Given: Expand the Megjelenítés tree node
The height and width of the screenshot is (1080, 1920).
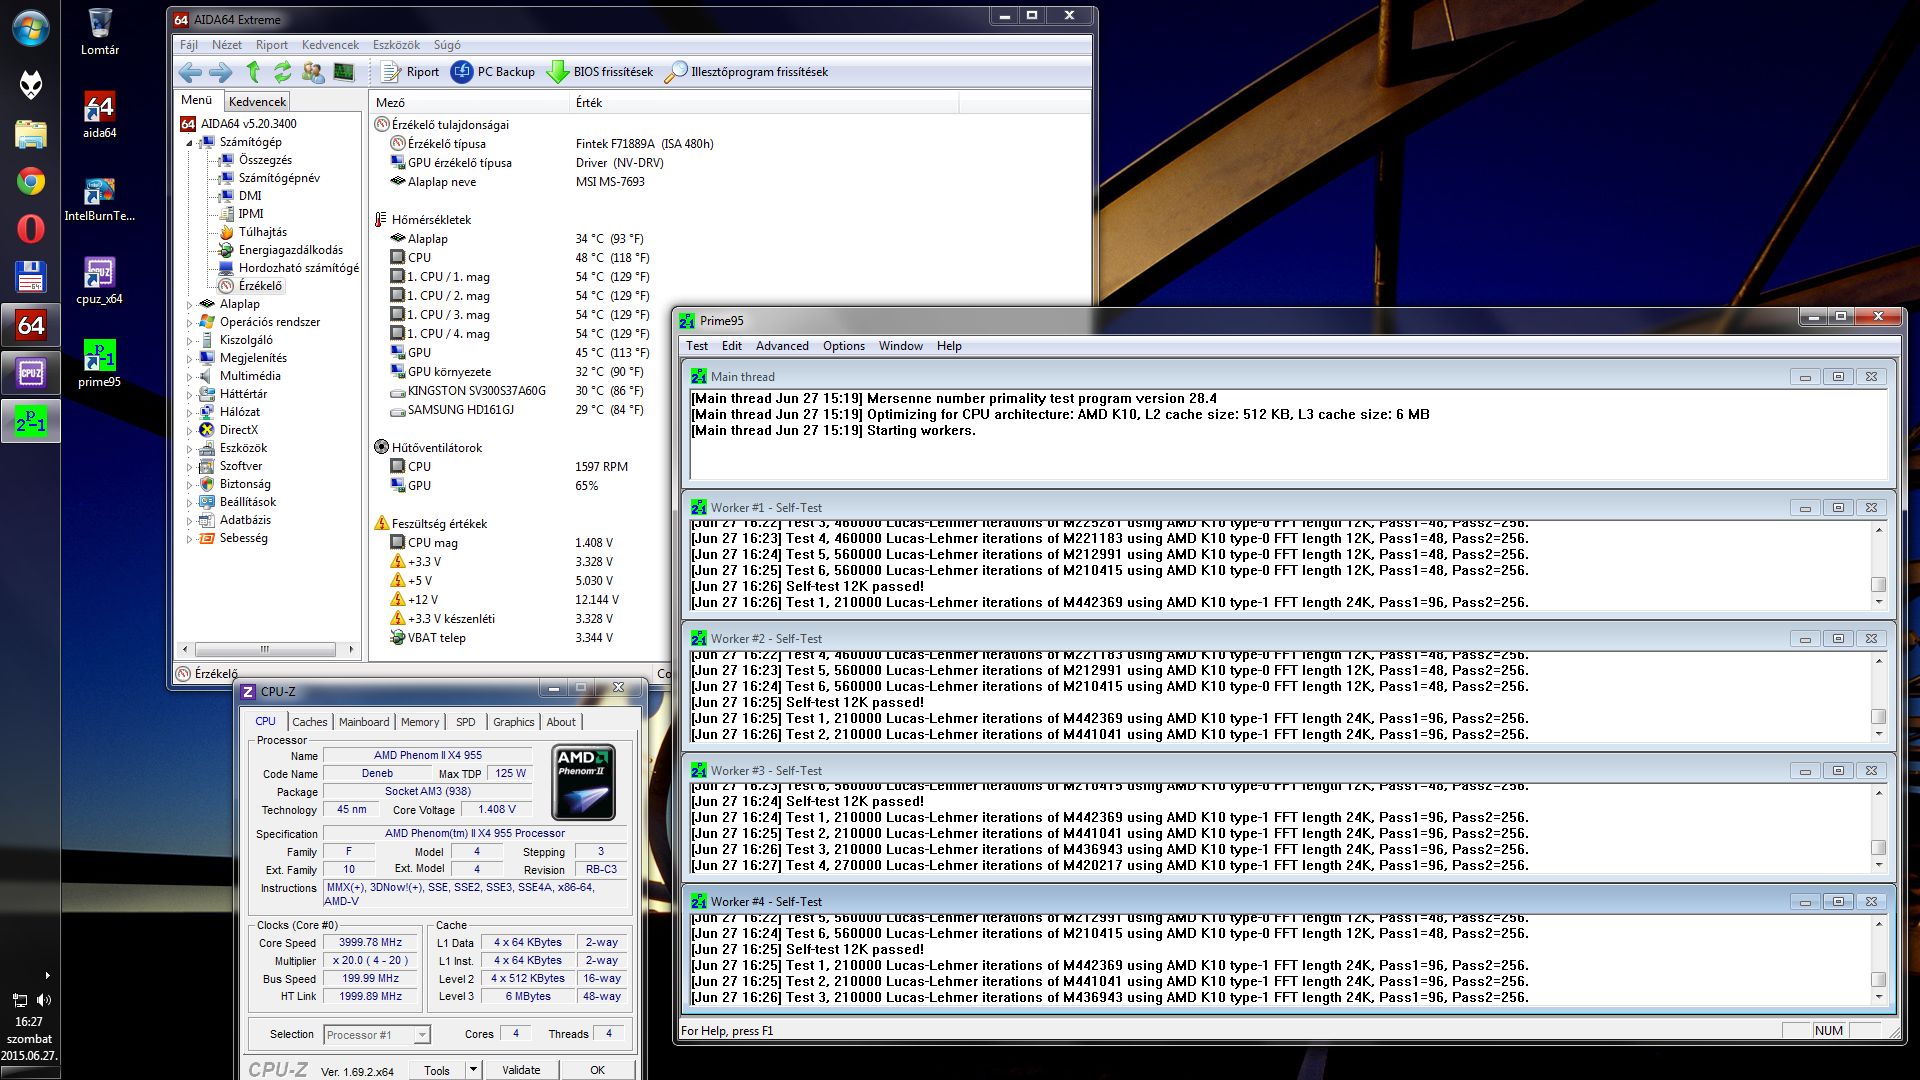Looking at the screenshot, I should pyautogui.click(x=189, y=359).
